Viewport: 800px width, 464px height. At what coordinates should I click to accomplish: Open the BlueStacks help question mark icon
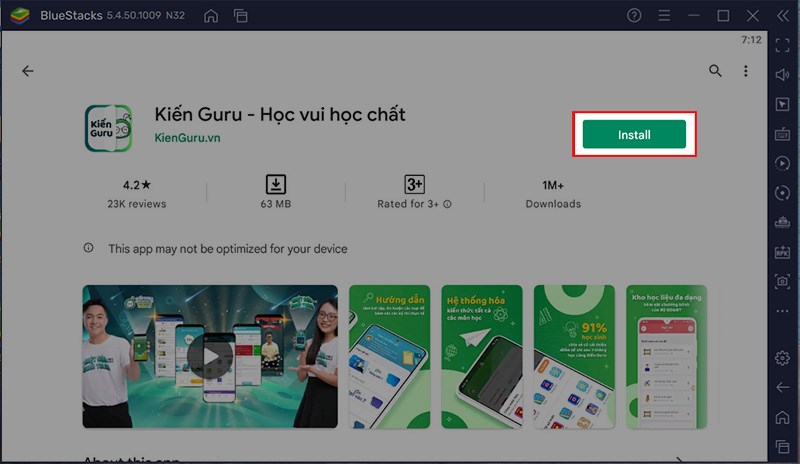coord(634,15)
